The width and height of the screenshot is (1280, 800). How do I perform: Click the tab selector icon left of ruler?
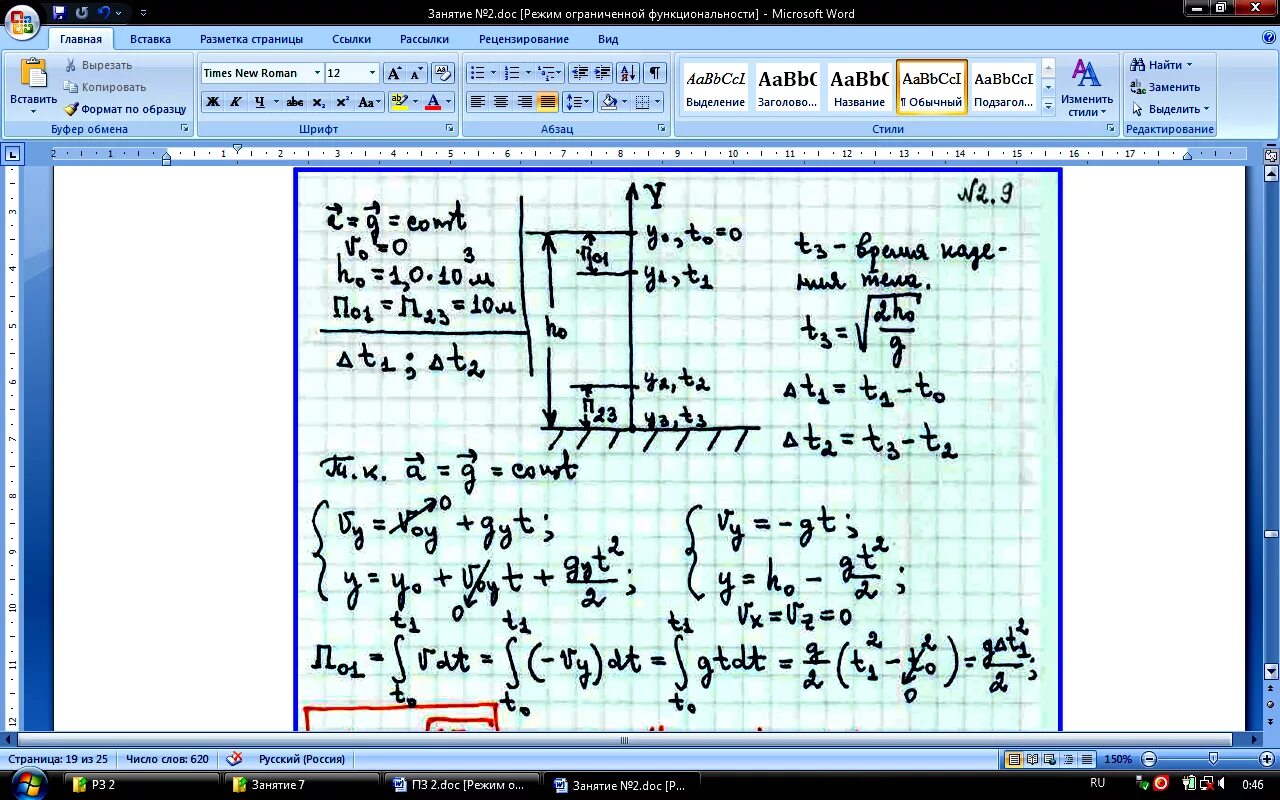click(13, 154)
